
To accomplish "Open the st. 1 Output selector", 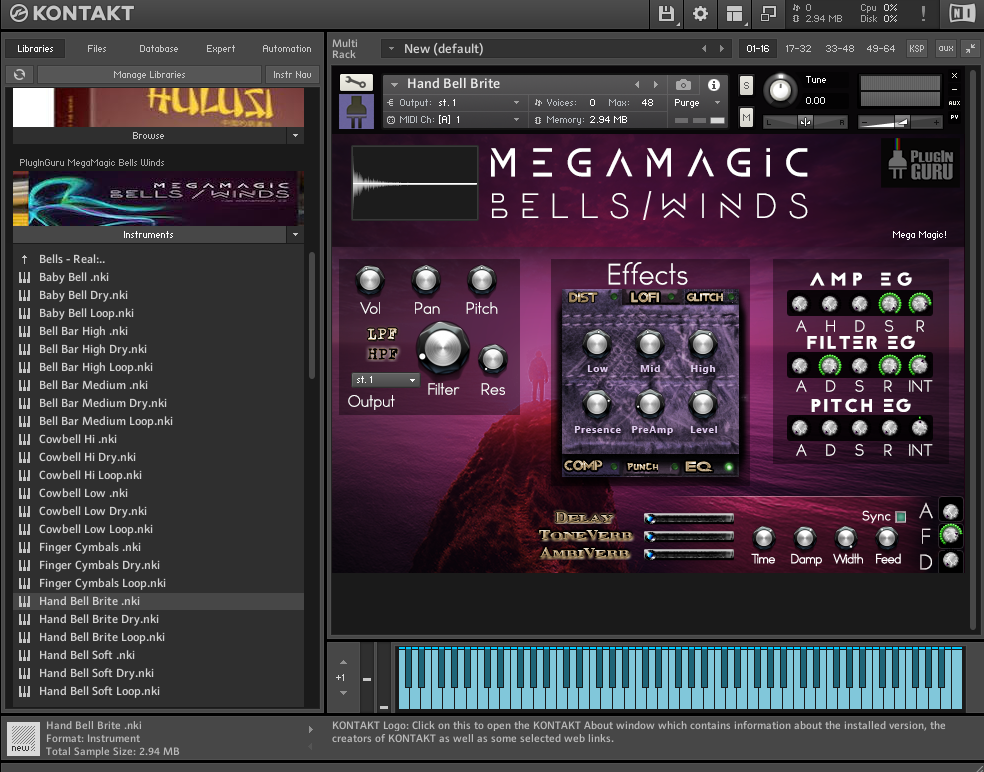I will (385, 380).
